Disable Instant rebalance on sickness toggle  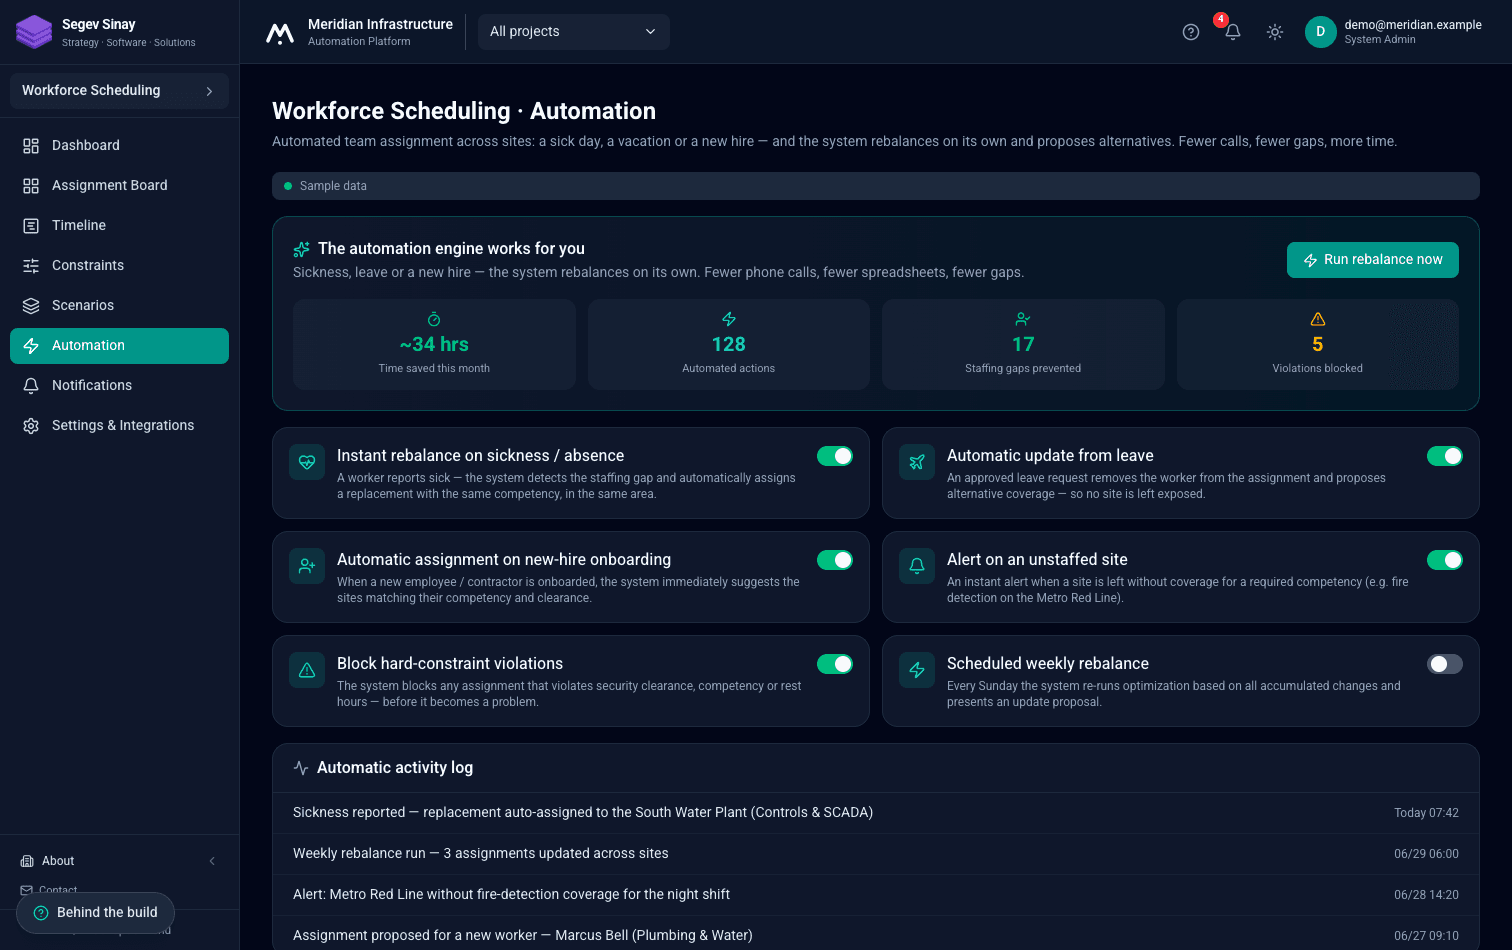coord(835,456)
